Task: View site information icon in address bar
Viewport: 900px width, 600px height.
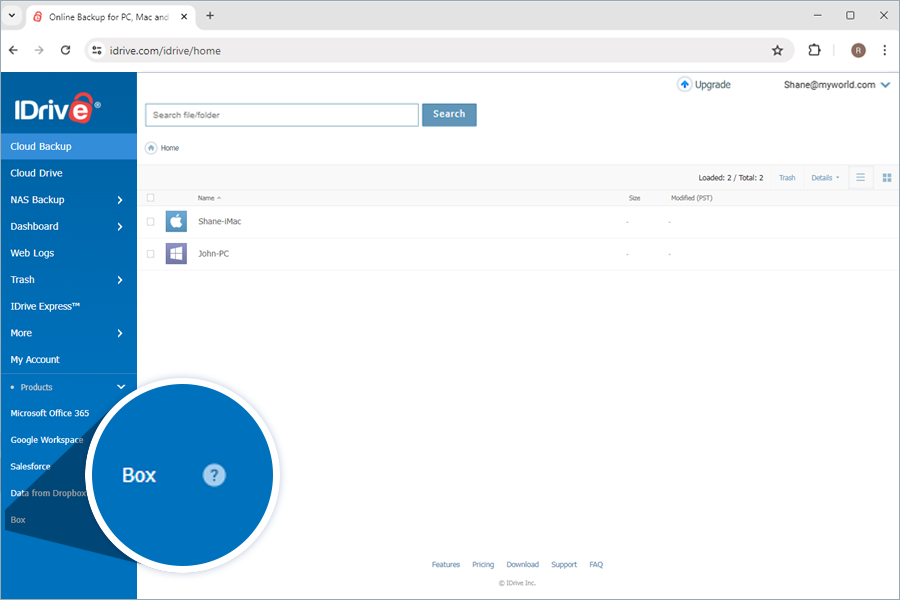Action: (97, 51)
